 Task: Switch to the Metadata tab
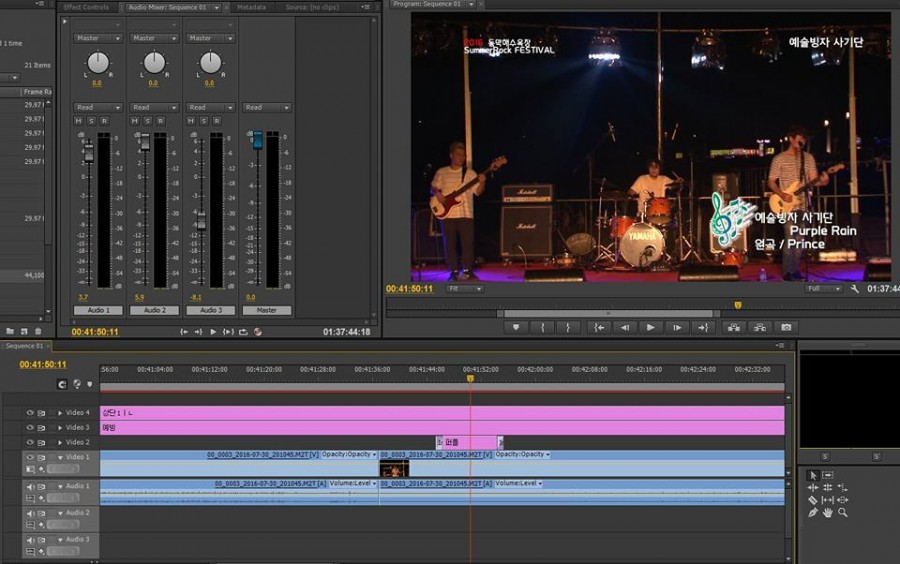point(251,7)
